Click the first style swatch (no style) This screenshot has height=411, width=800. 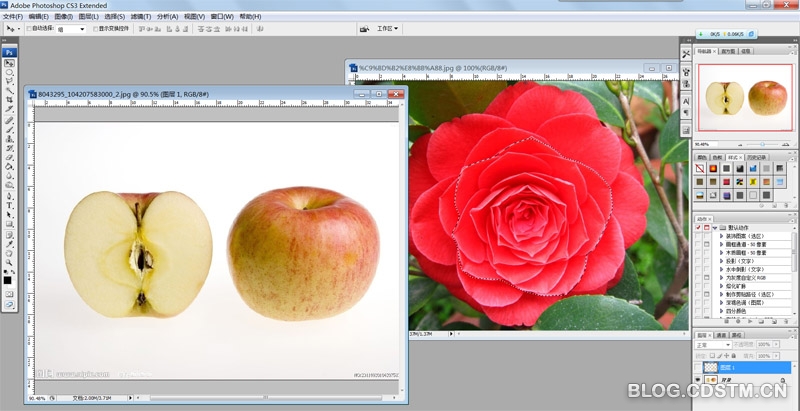pos(701,169)
